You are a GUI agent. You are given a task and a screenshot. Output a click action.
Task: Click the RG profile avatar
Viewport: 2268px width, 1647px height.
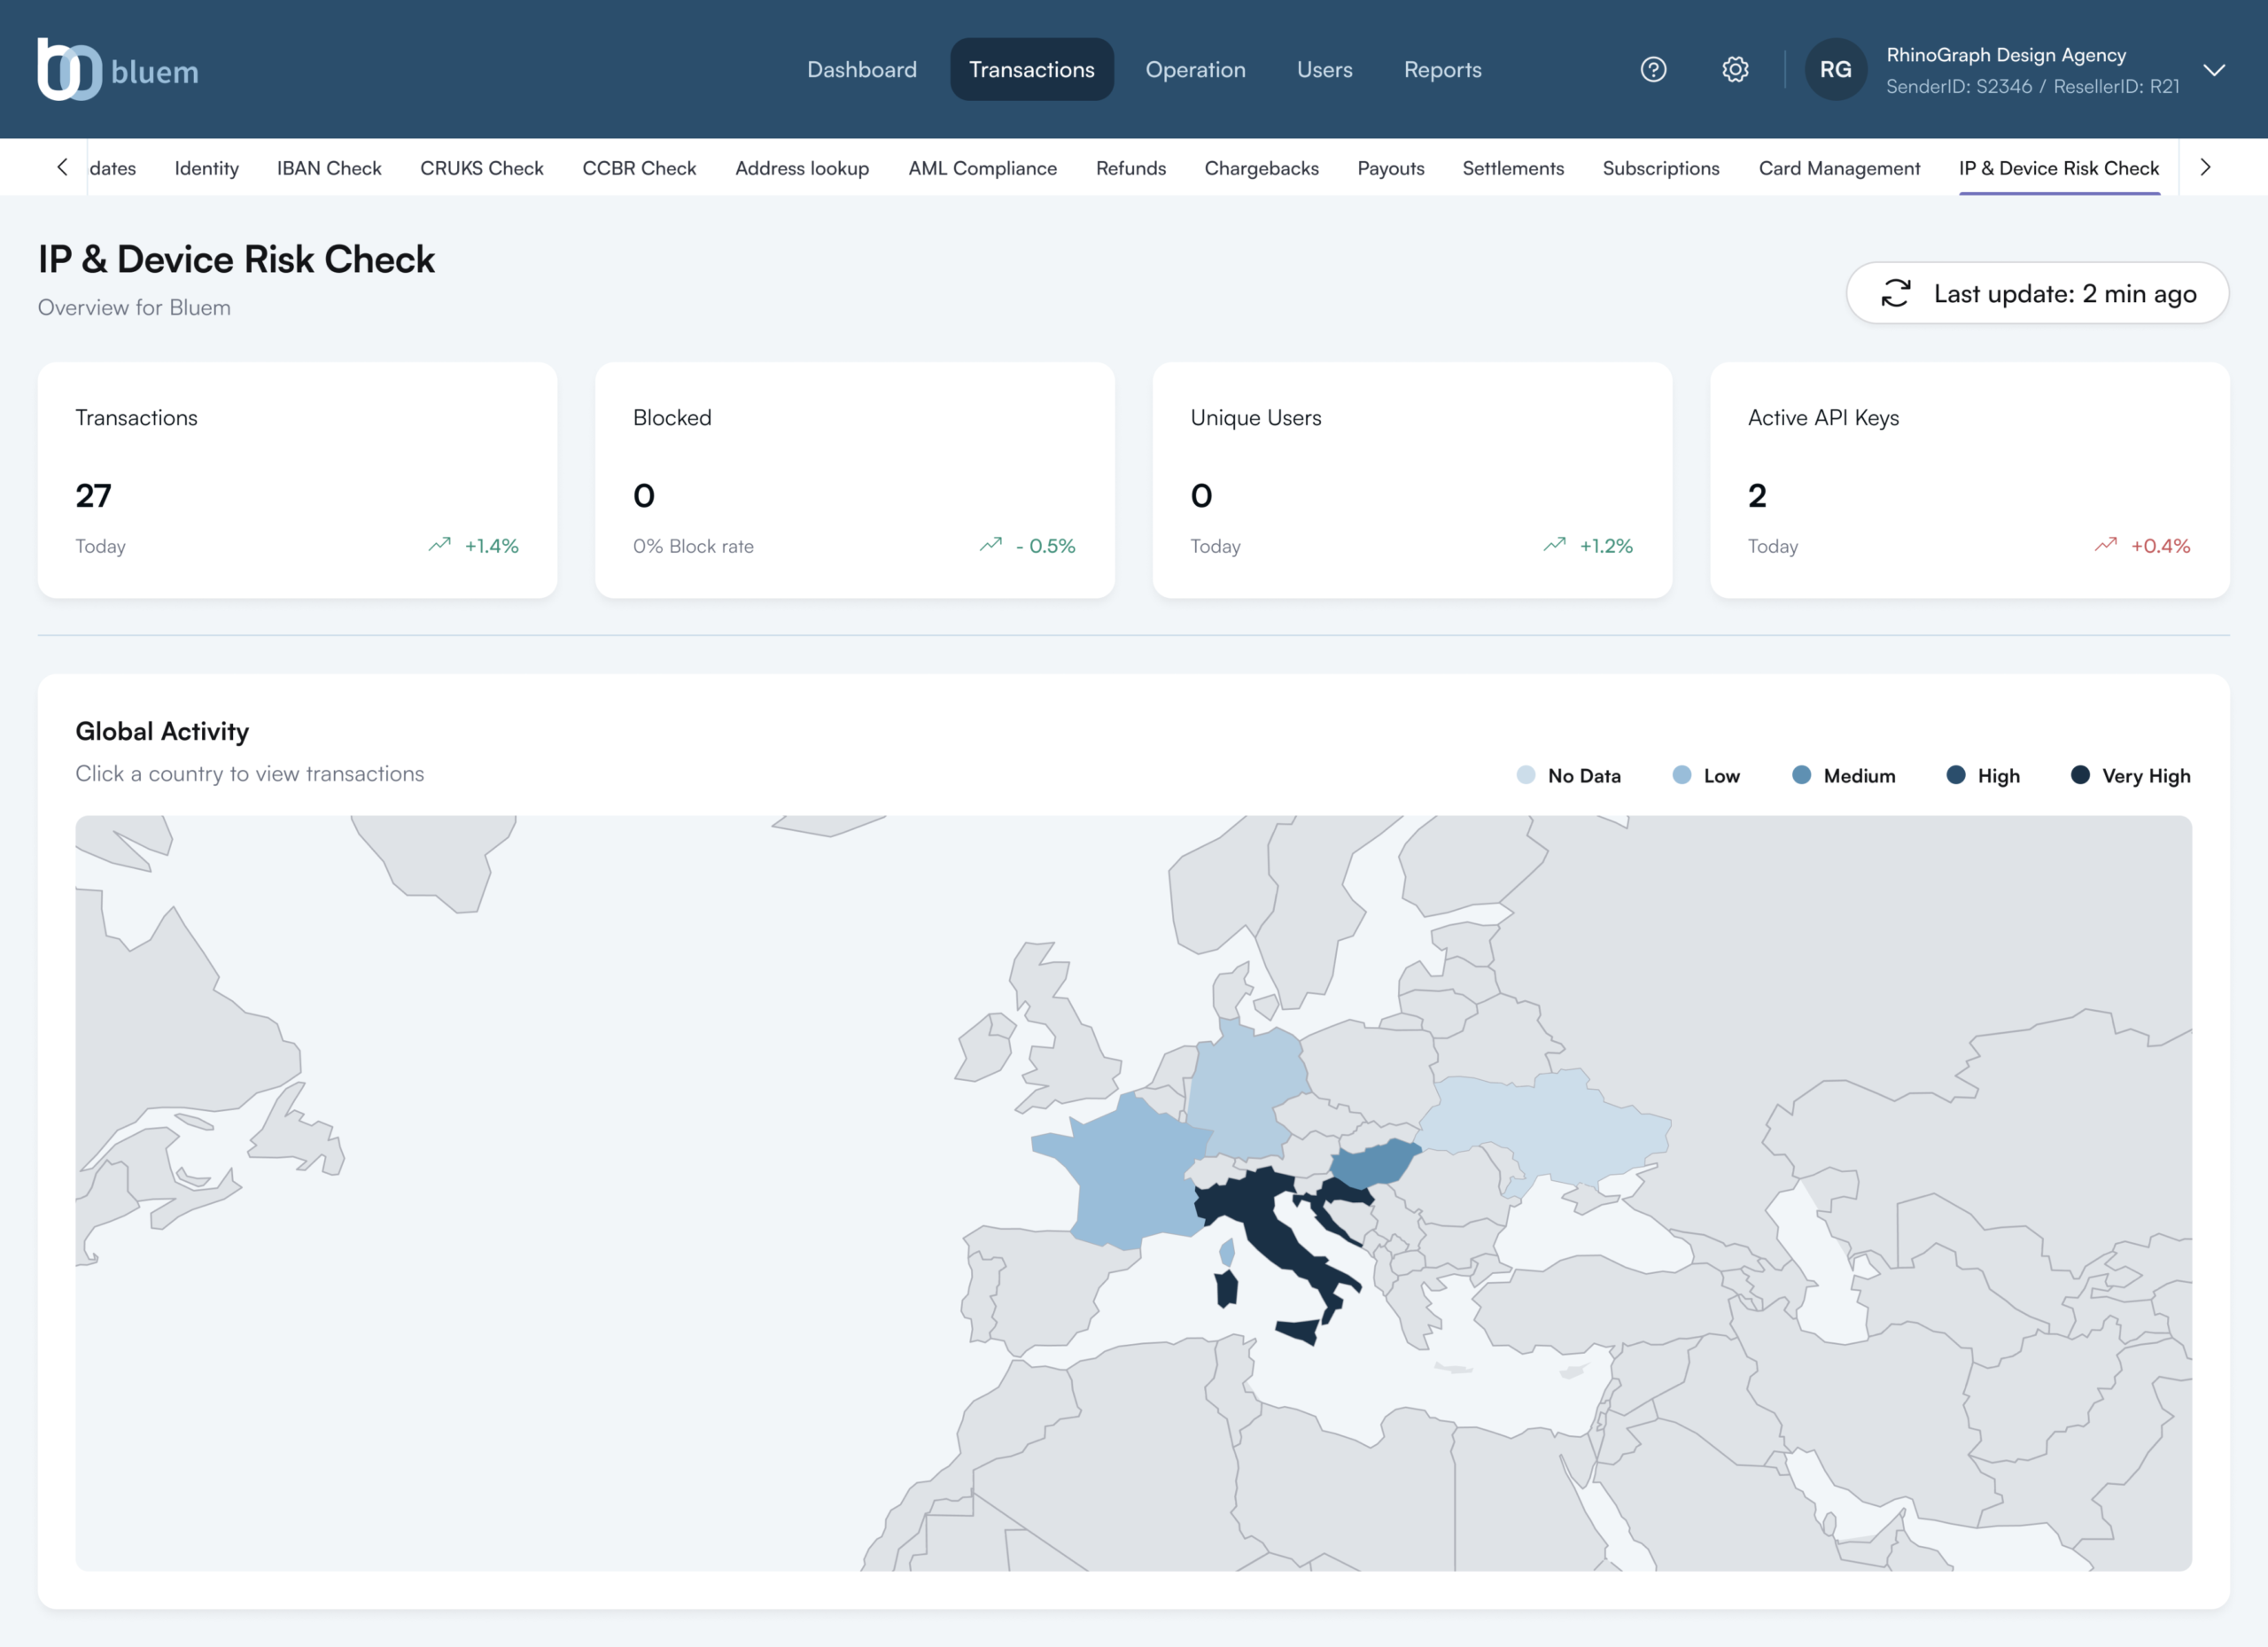point(1835,69)
